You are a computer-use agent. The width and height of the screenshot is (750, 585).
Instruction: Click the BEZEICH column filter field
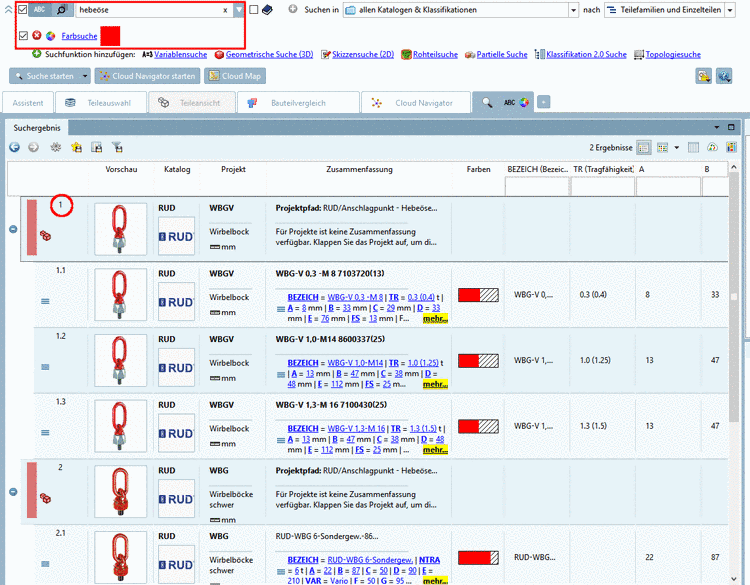[x=537, y=187]
